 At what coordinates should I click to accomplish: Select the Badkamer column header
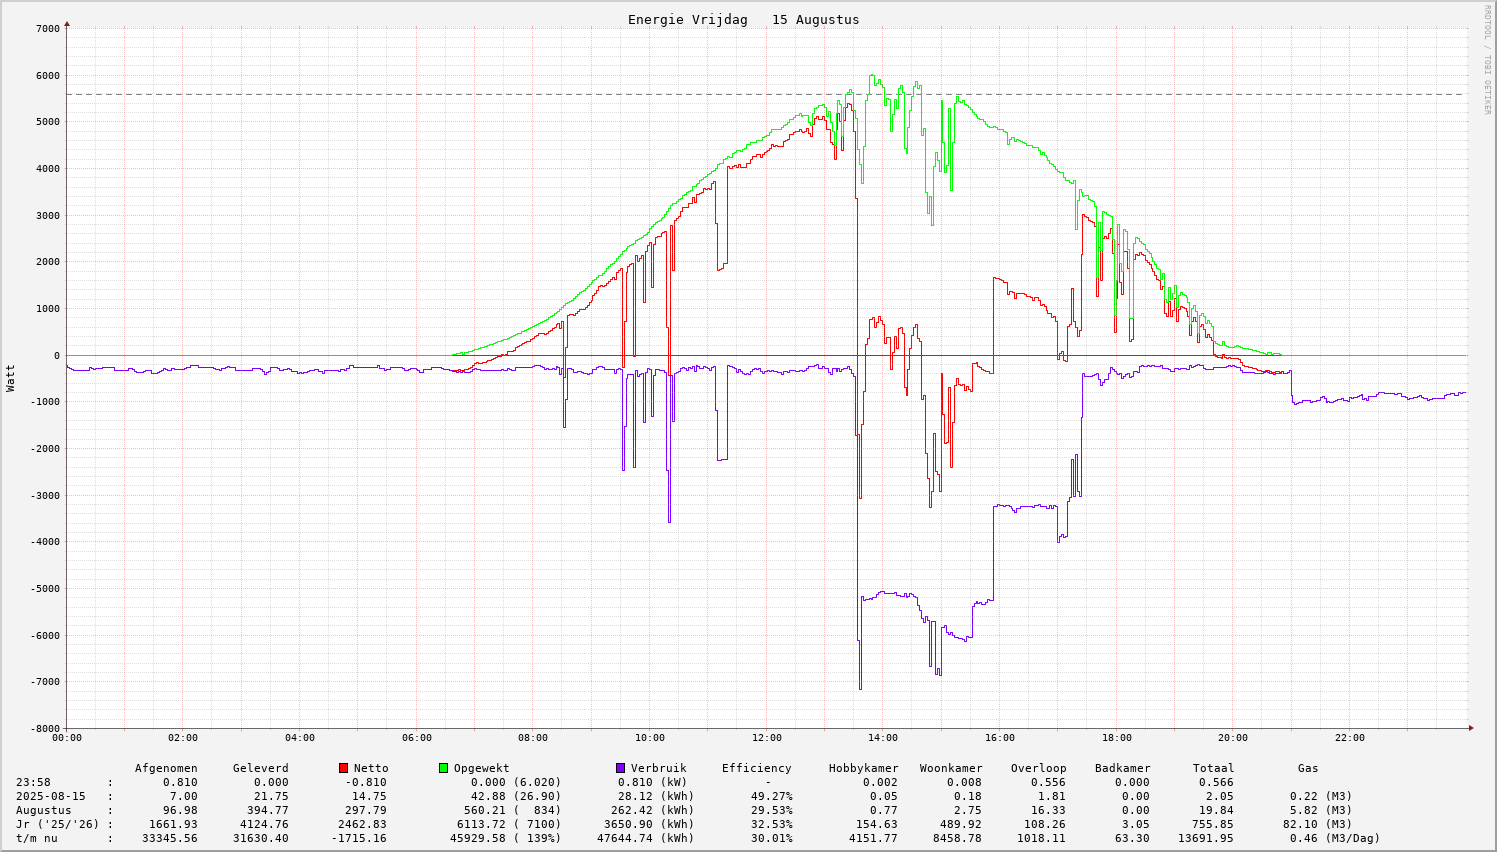tap(1122, 769)
